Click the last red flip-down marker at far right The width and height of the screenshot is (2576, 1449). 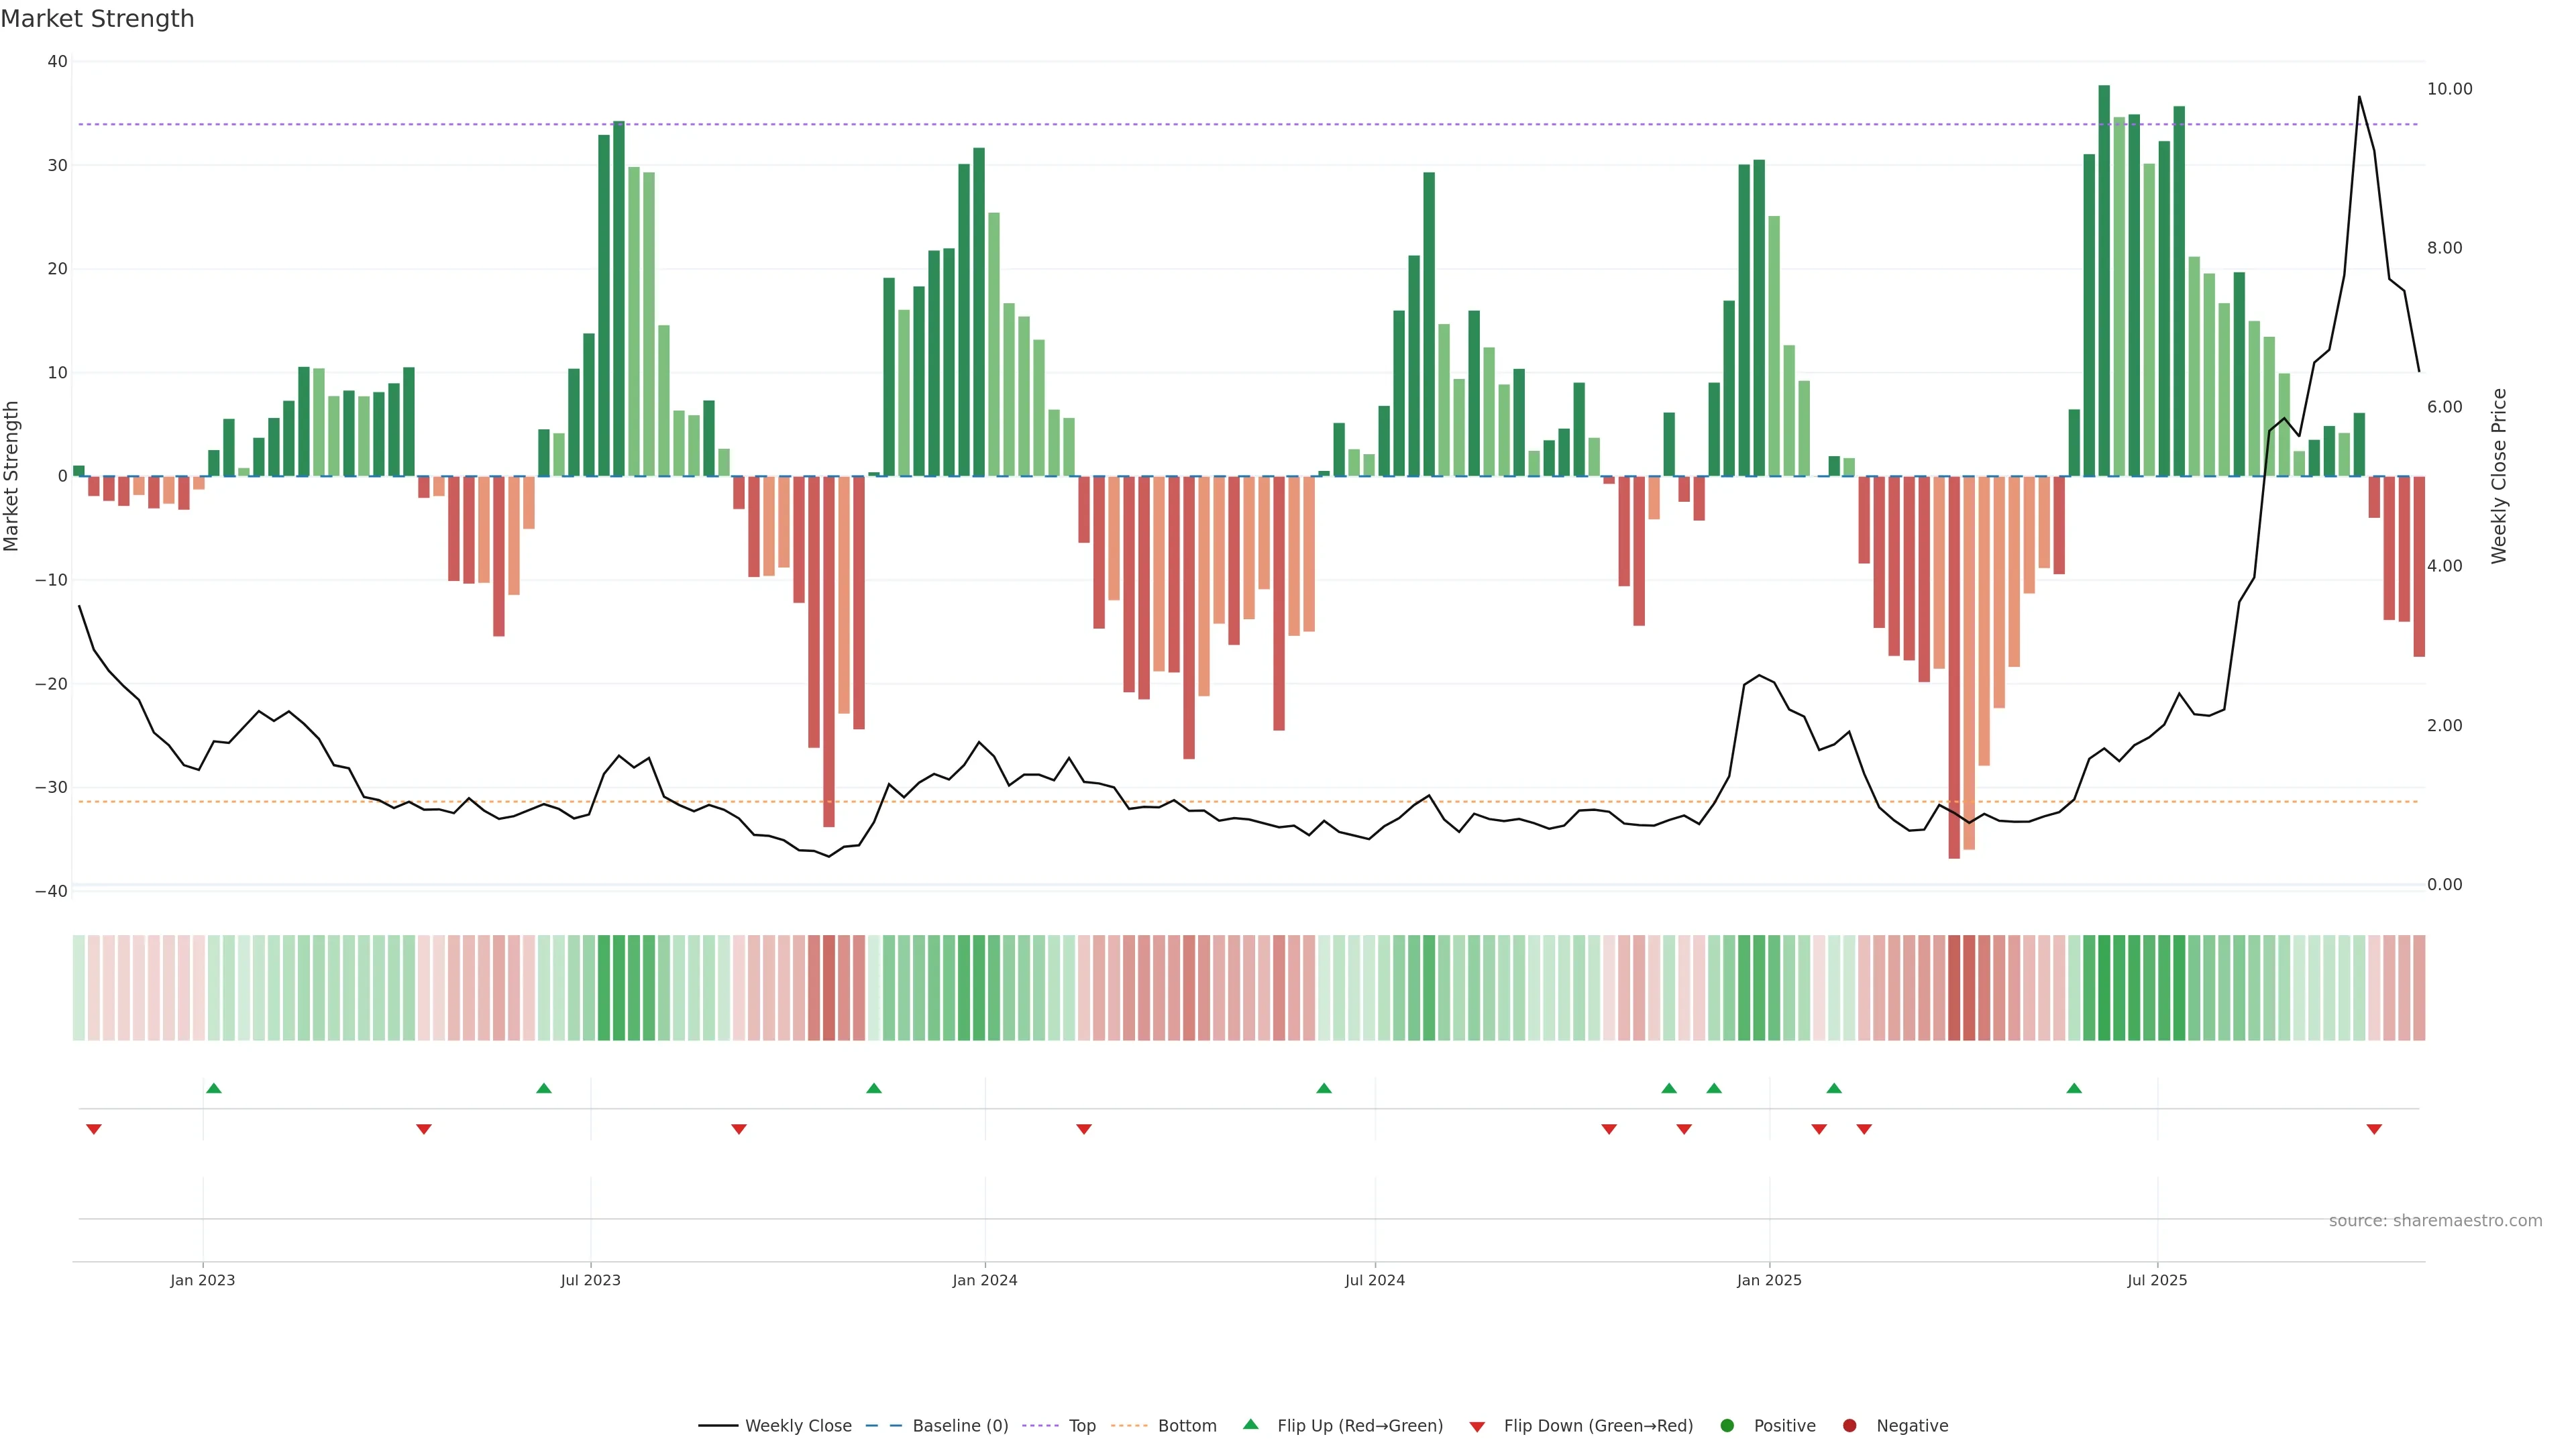(2374, 1129)
